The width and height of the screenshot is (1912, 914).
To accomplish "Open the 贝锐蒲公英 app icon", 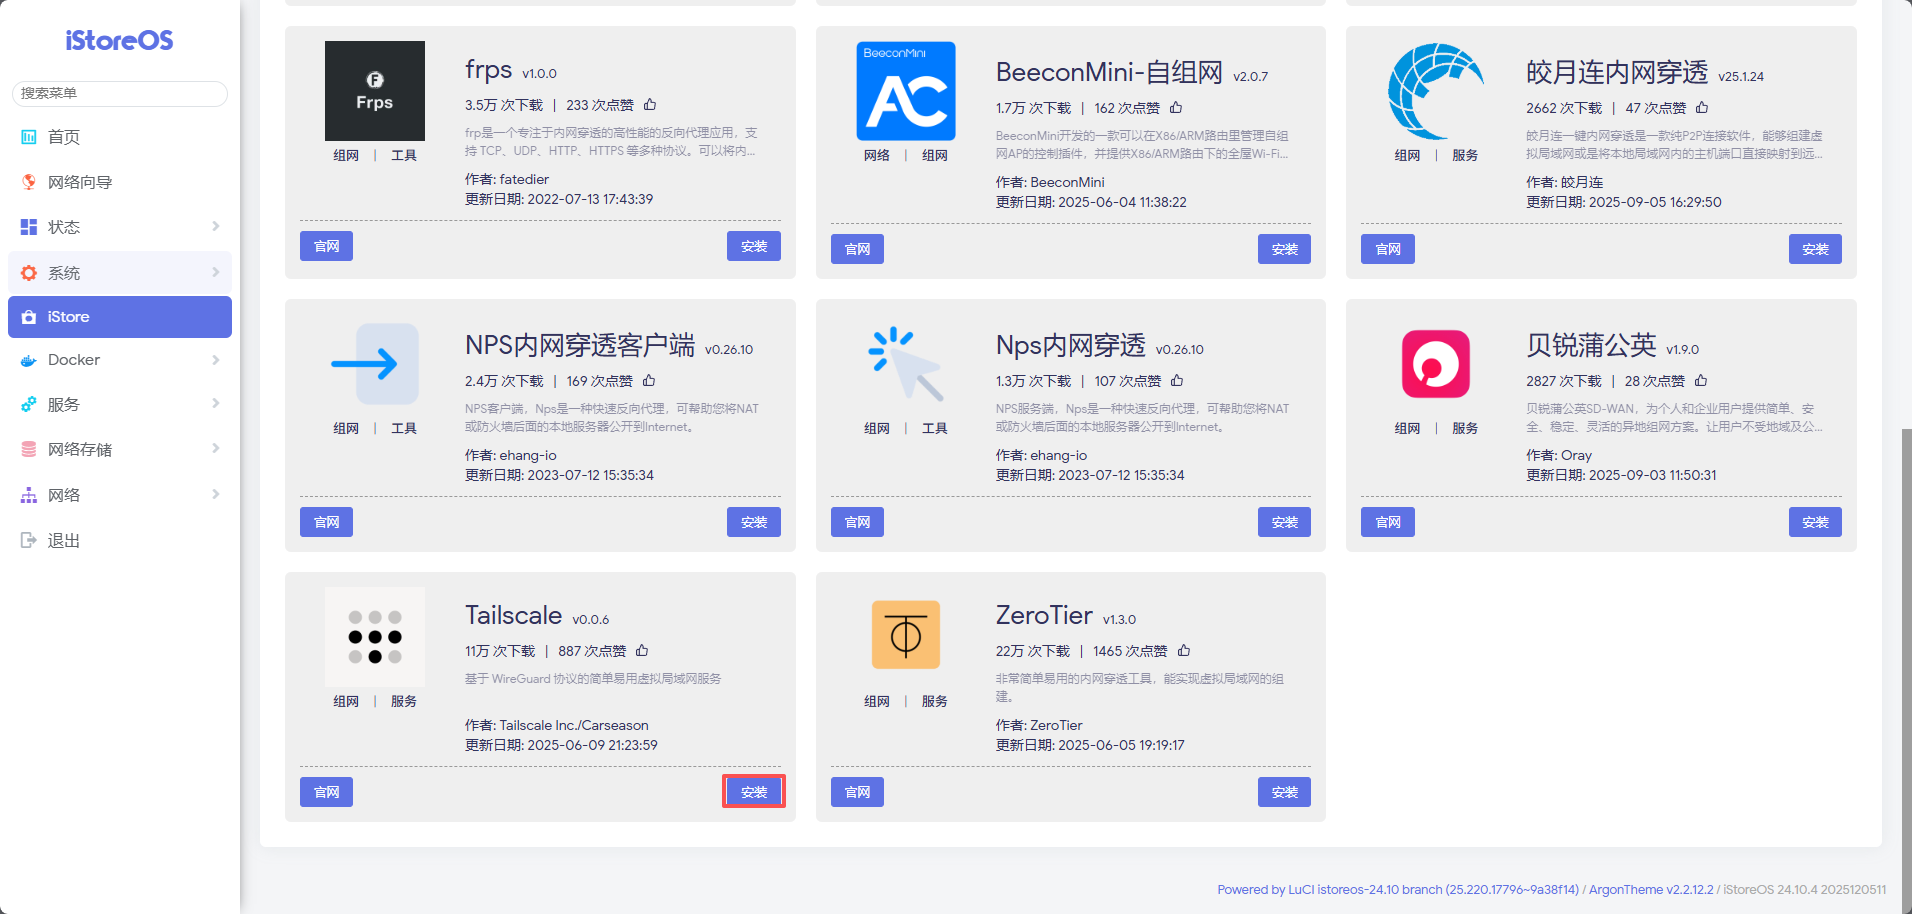I will 1436,363.
